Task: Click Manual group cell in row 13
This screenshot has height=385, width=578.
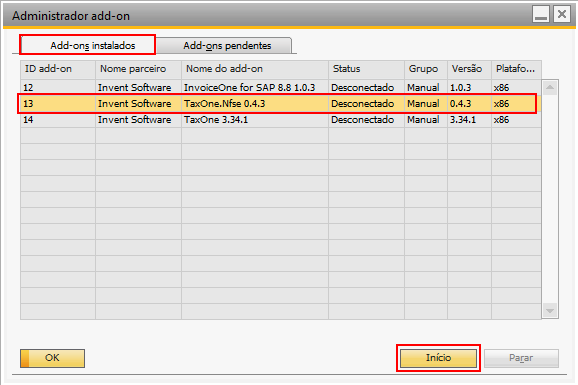Action: [426, 104]
